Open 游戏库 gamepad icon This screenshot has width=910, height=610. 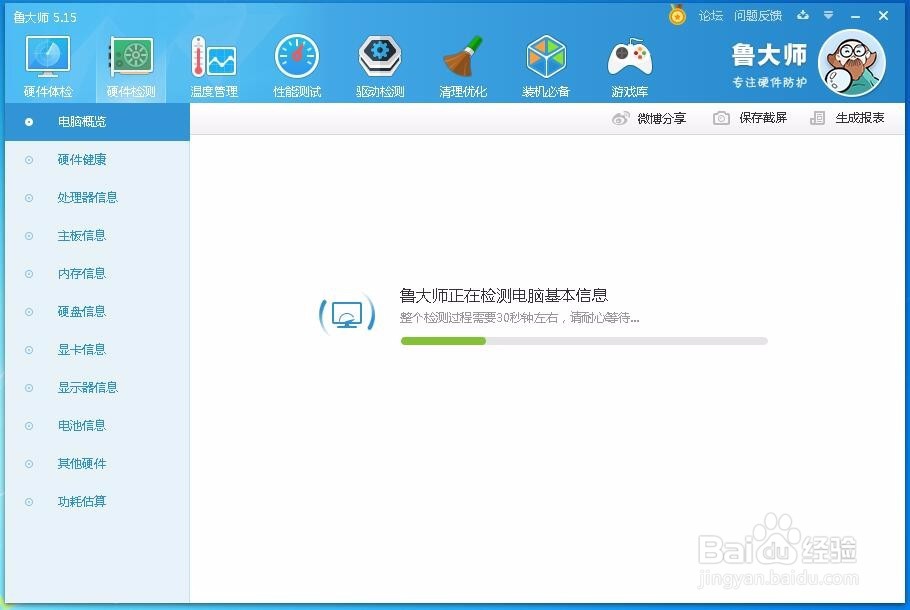coord(630,57)
